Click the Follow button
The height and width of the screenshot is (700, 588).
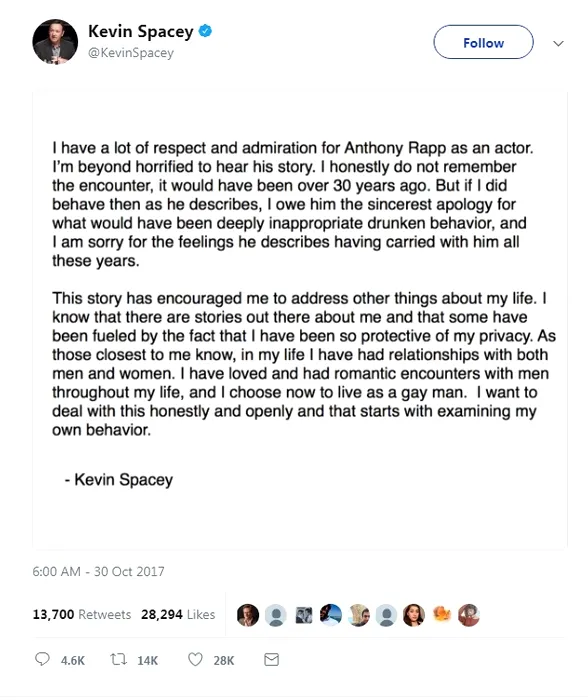click(483, 42)
